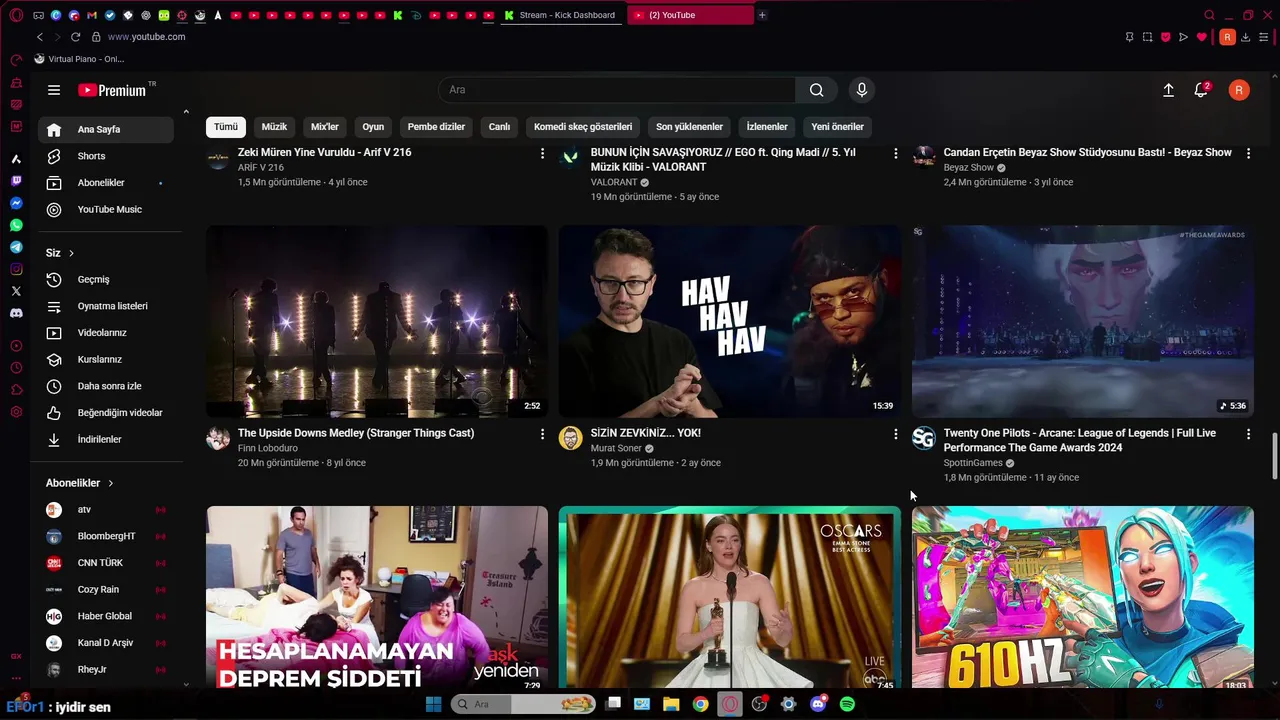
Task: Open options for BUNUN İÇİN SAVAŞIYORUZ video
Action: 896,153
